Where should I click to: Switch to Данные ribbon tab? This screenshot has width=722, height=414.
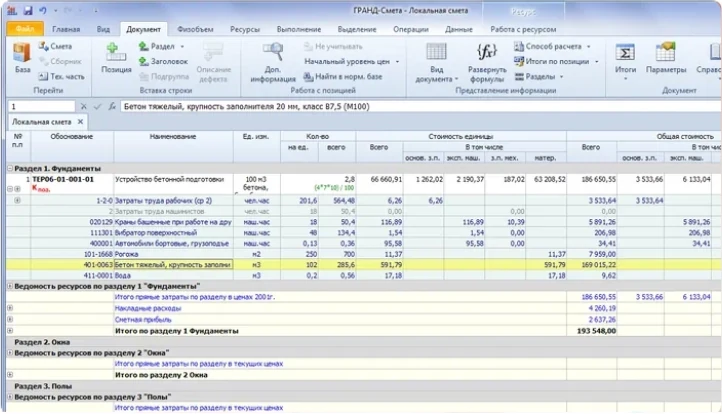pyautogui.click(x=459, y=29)
